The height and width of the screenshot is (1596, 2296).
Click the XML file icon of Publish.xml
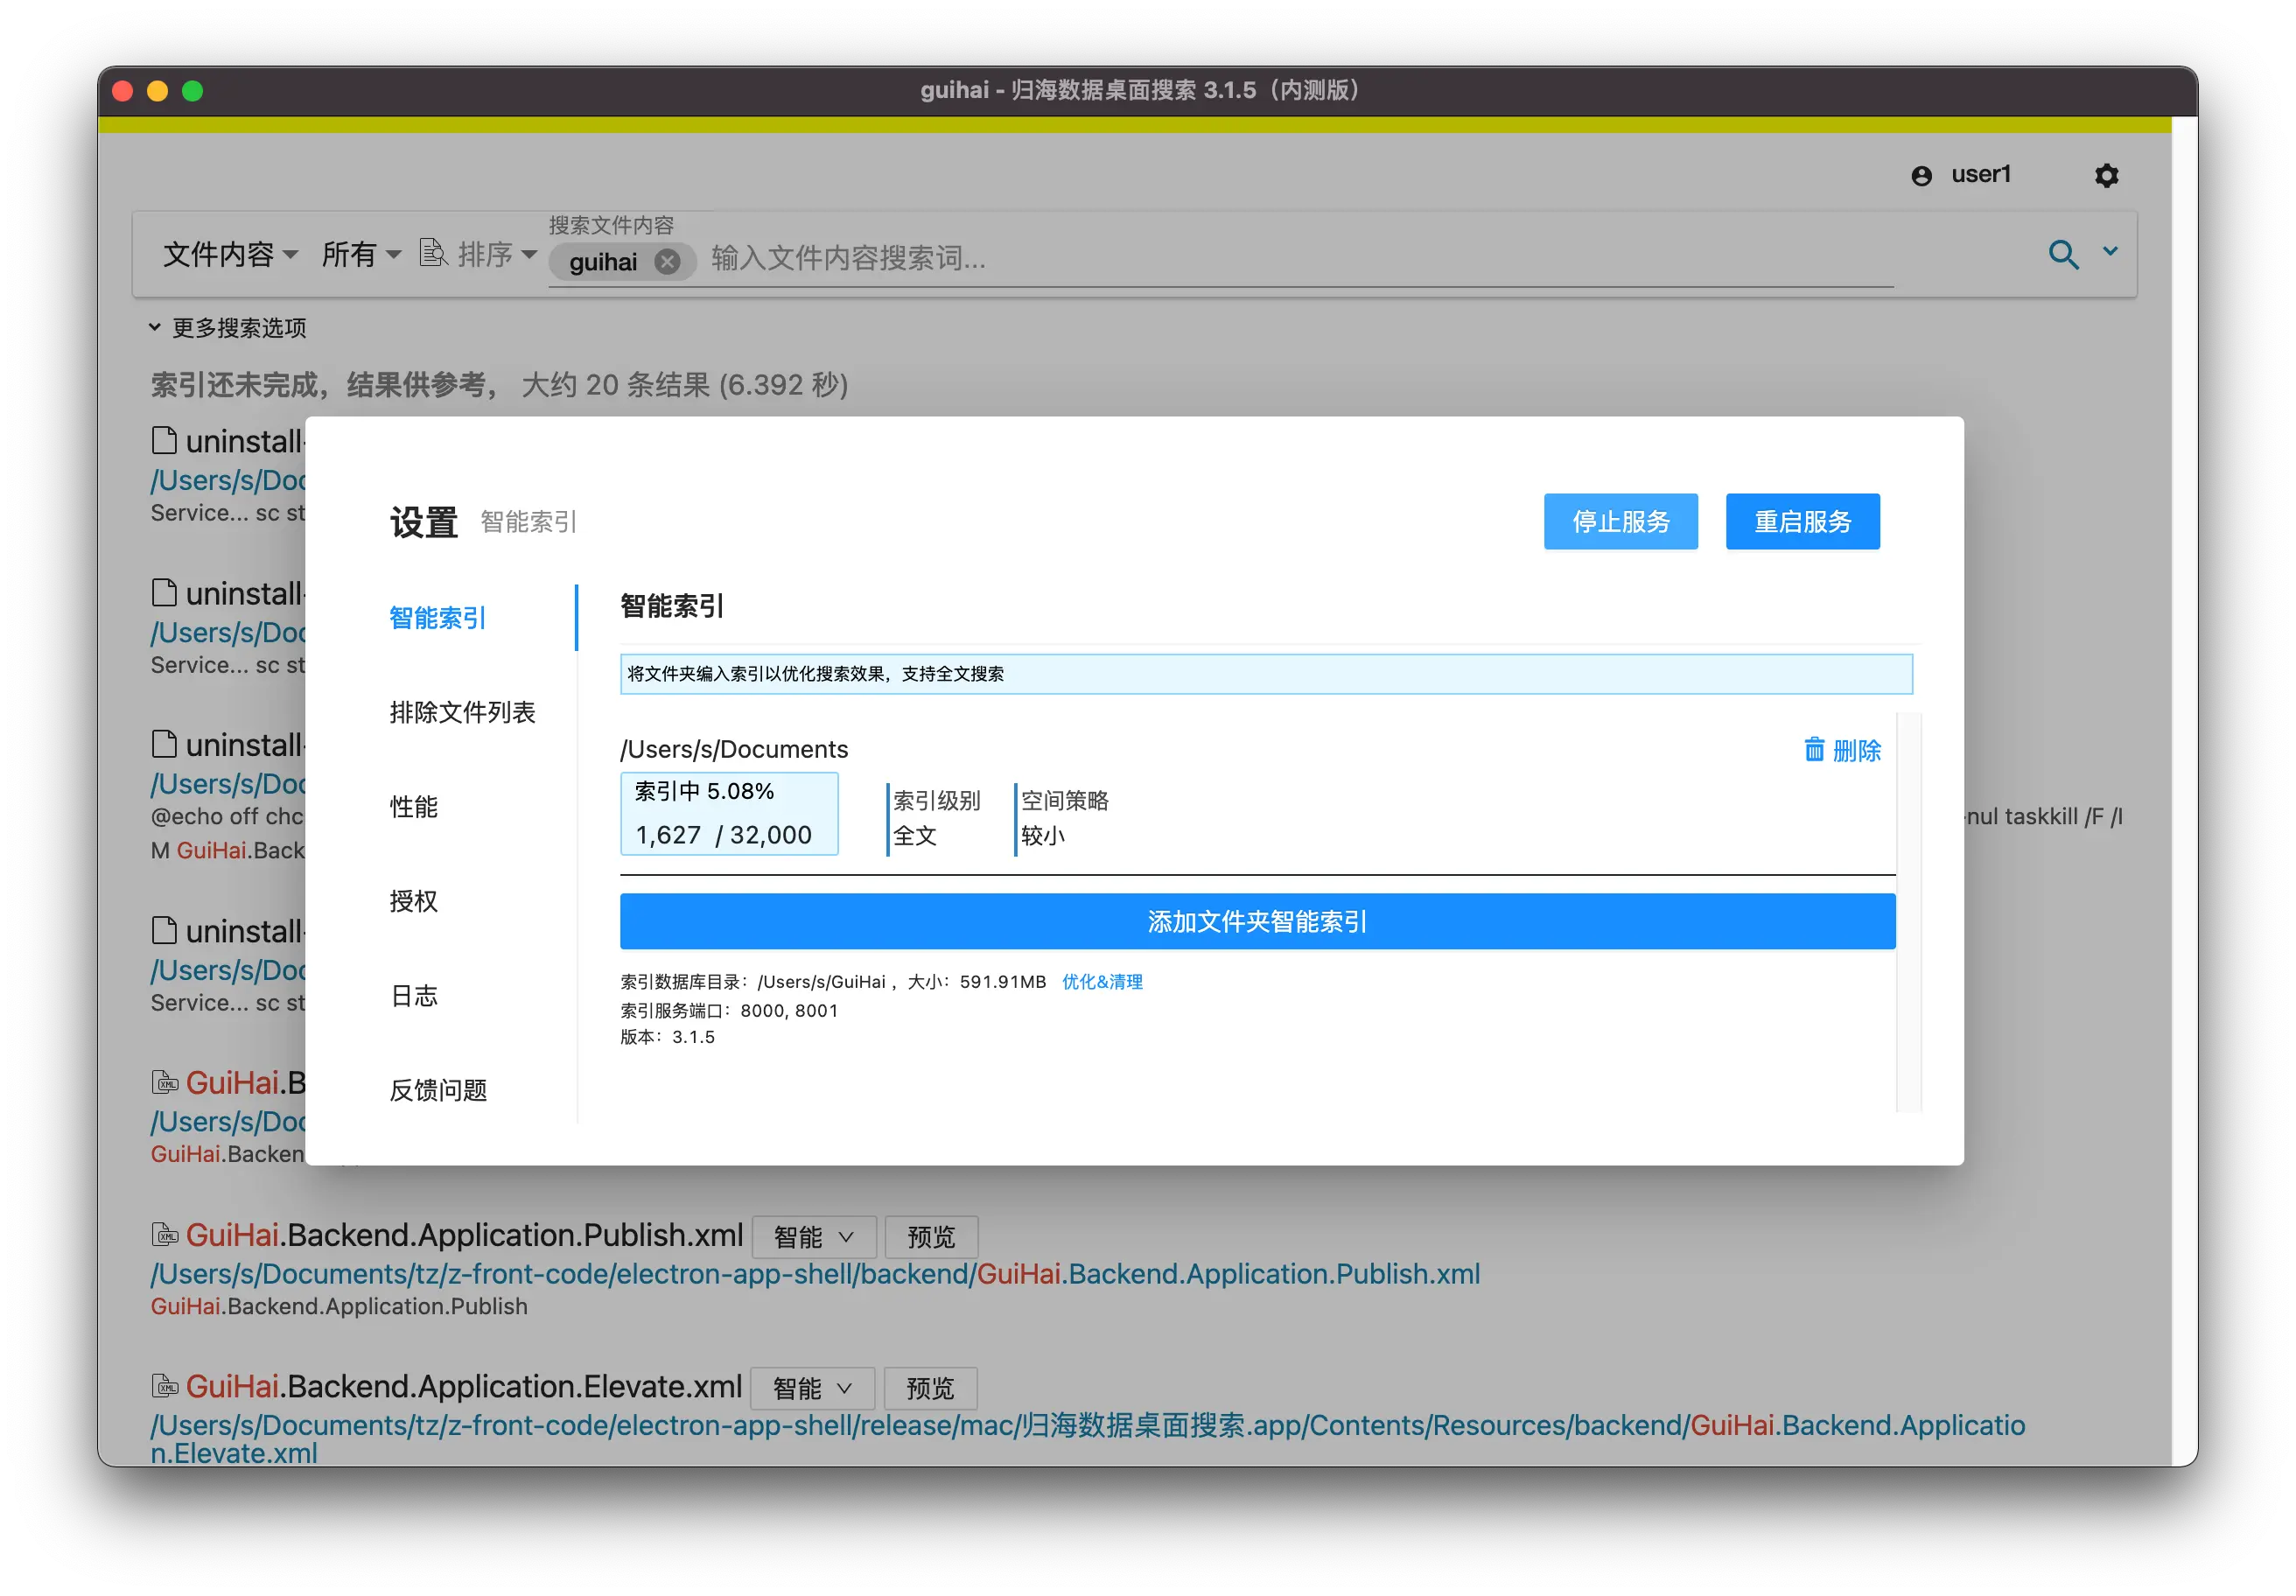coord(164,1235)
